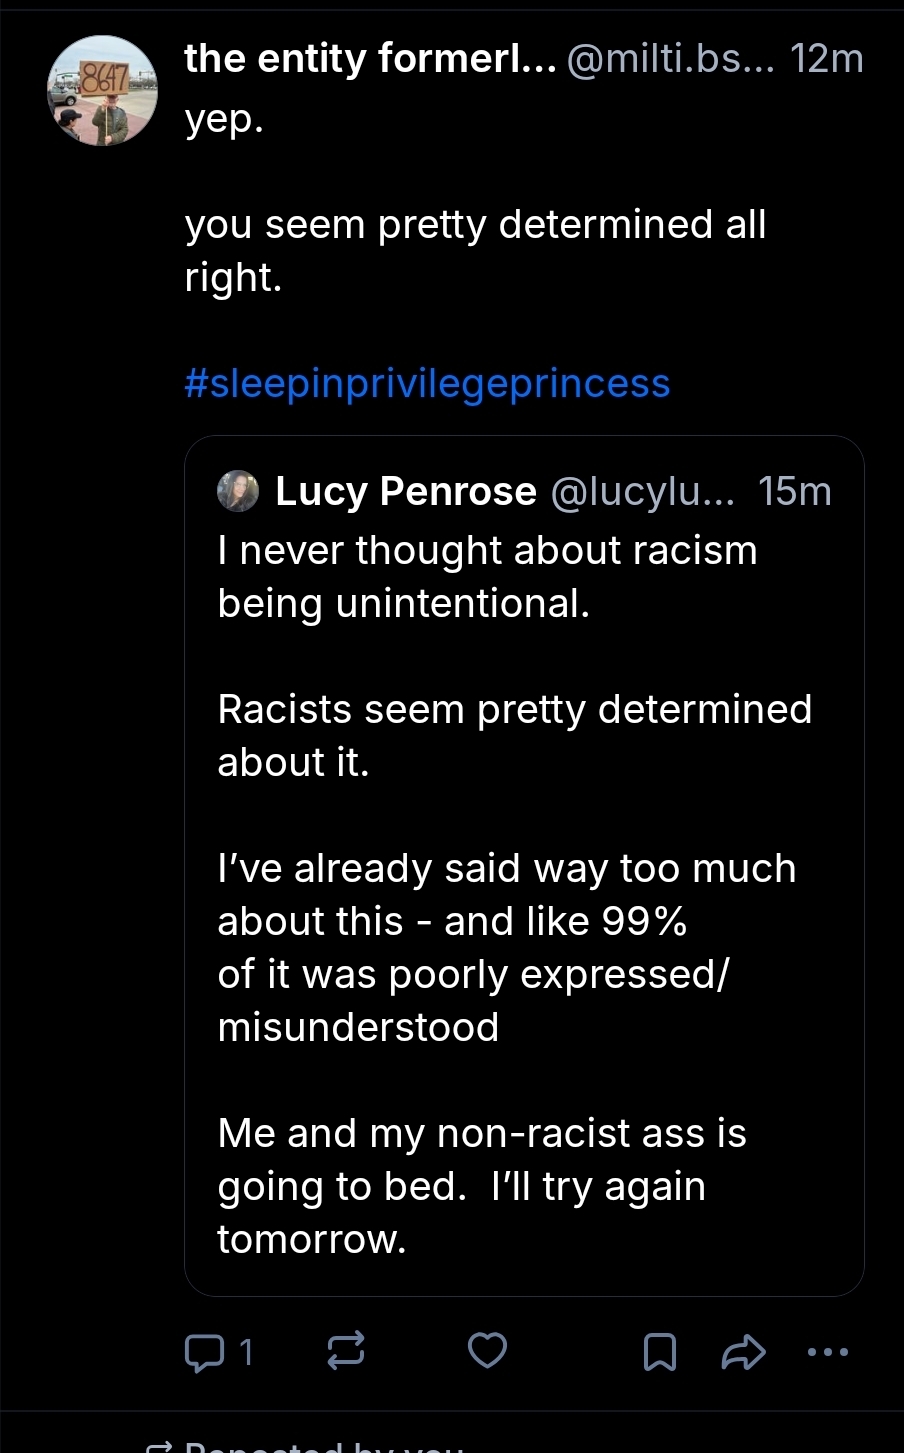
Task: Click Lucy Penrose's small profile picture
Action: tap(238, 491)
